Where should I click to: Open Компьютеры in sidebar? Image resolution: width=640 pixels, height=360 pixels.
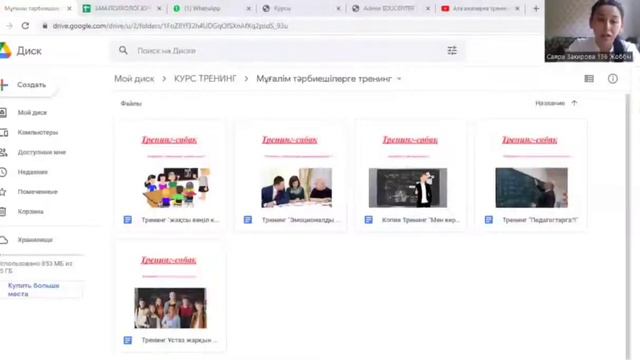[x=37, y=132]
